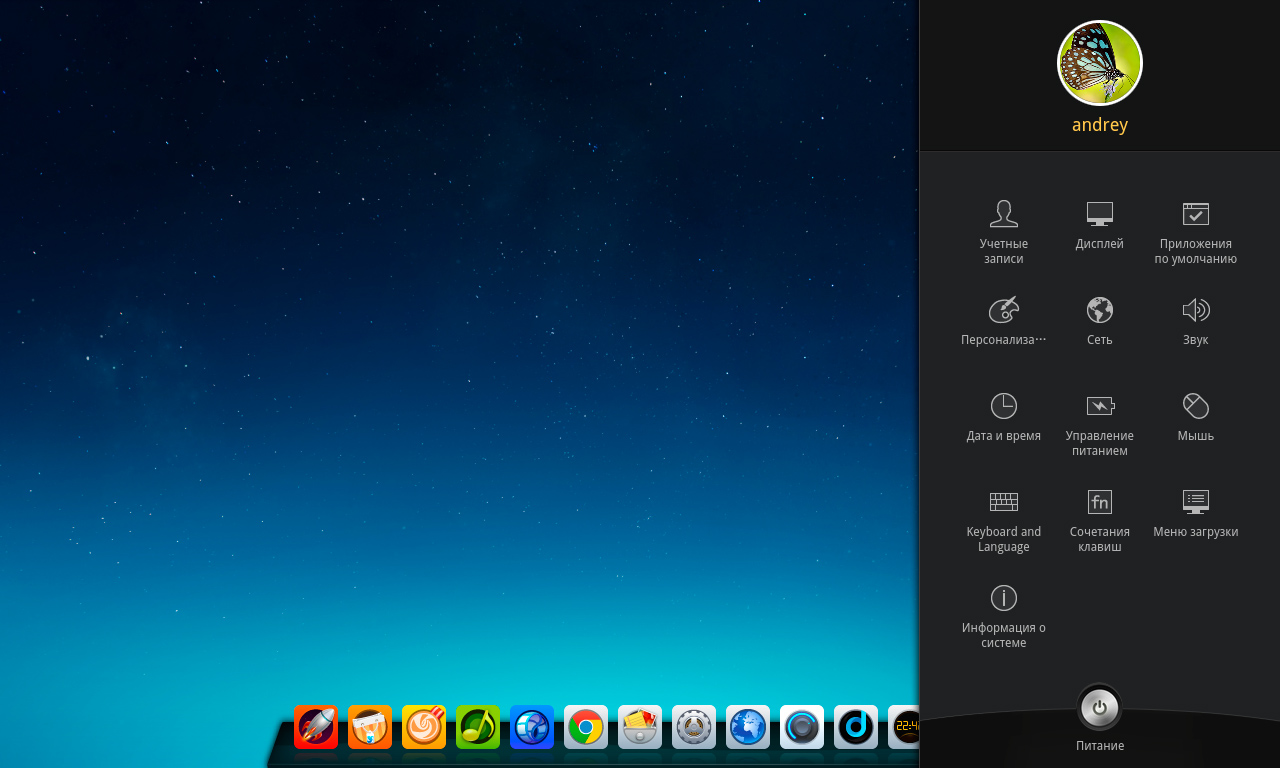
Task: Open Сеть network settings
Action: [1099, 320]
